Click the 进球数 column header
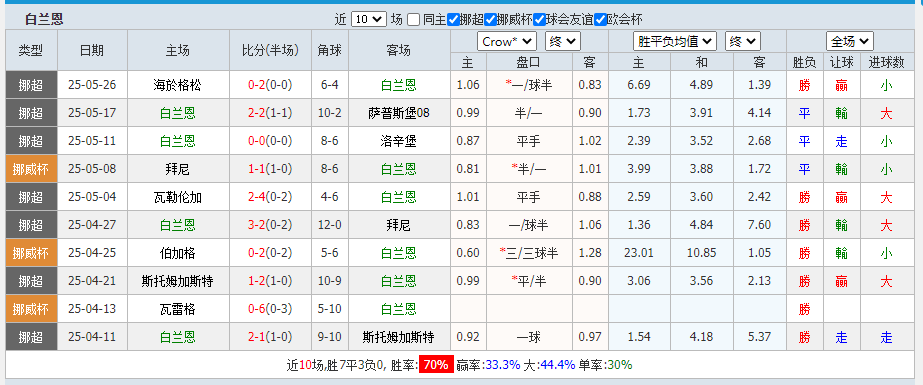 pyautogui.click(x=886, y=62)
